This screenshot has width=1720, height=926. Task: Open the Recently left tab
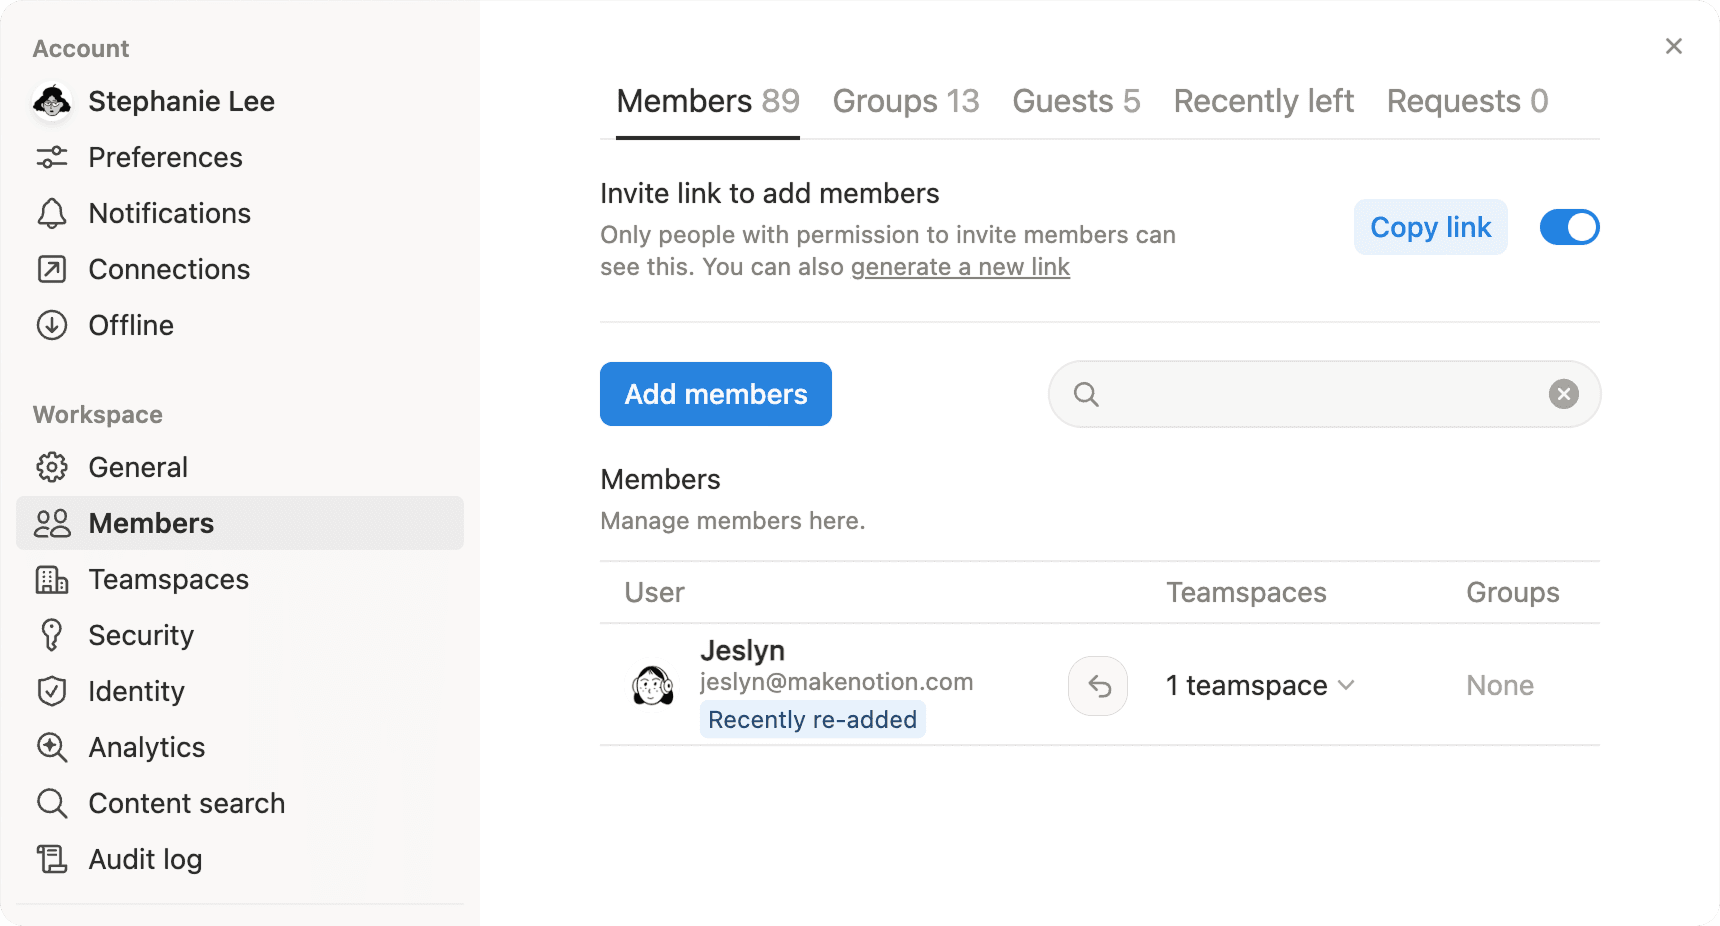click(1263, 101)
